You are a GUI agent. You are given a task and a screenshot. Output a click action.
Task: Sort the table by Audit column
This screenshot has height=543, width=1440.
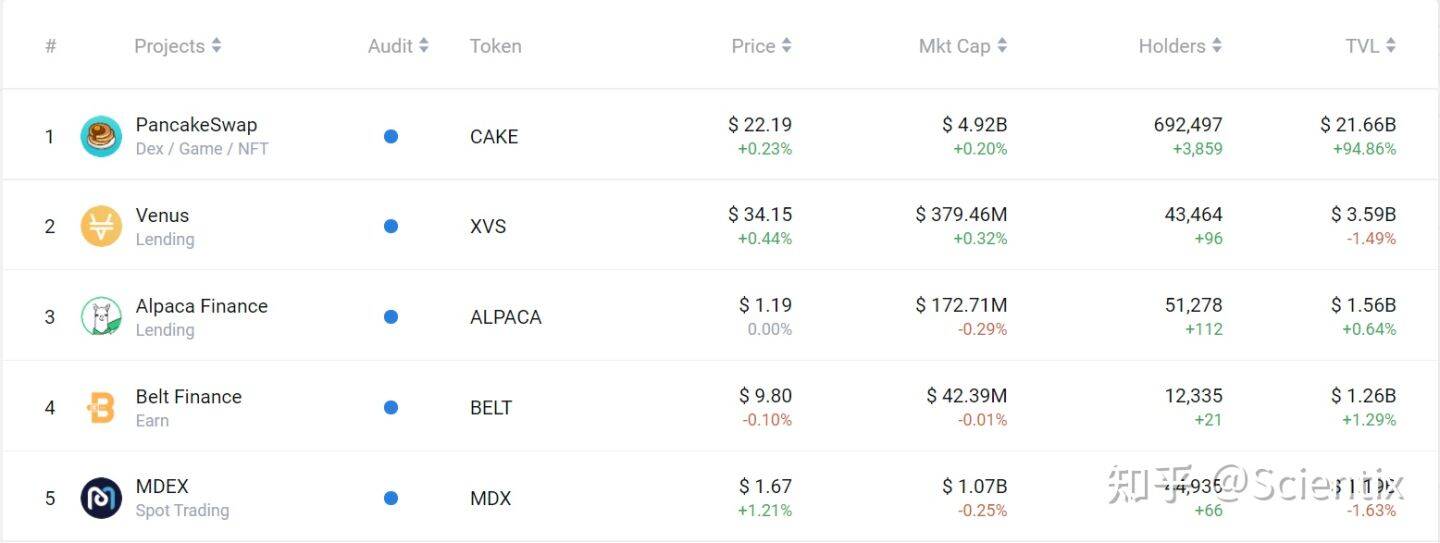[398, 46]
